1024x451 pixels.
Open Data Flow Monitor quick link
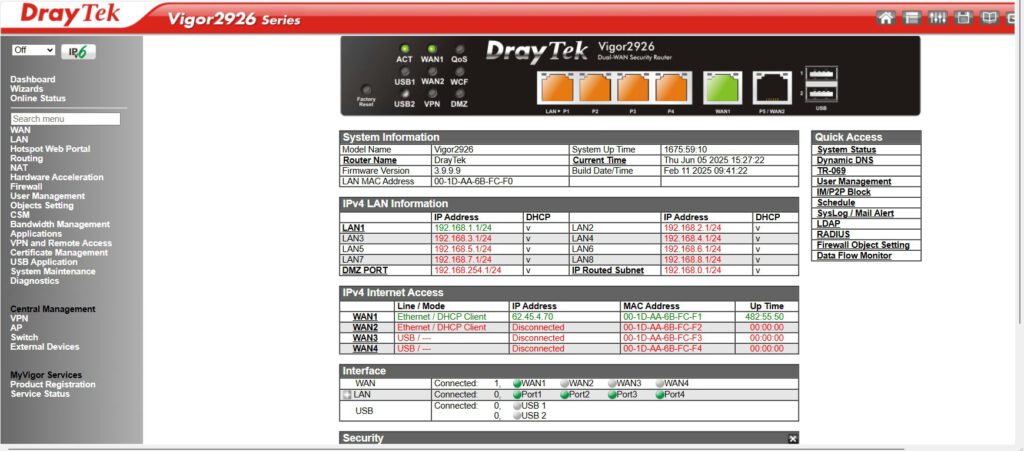(x=853, y=255)
